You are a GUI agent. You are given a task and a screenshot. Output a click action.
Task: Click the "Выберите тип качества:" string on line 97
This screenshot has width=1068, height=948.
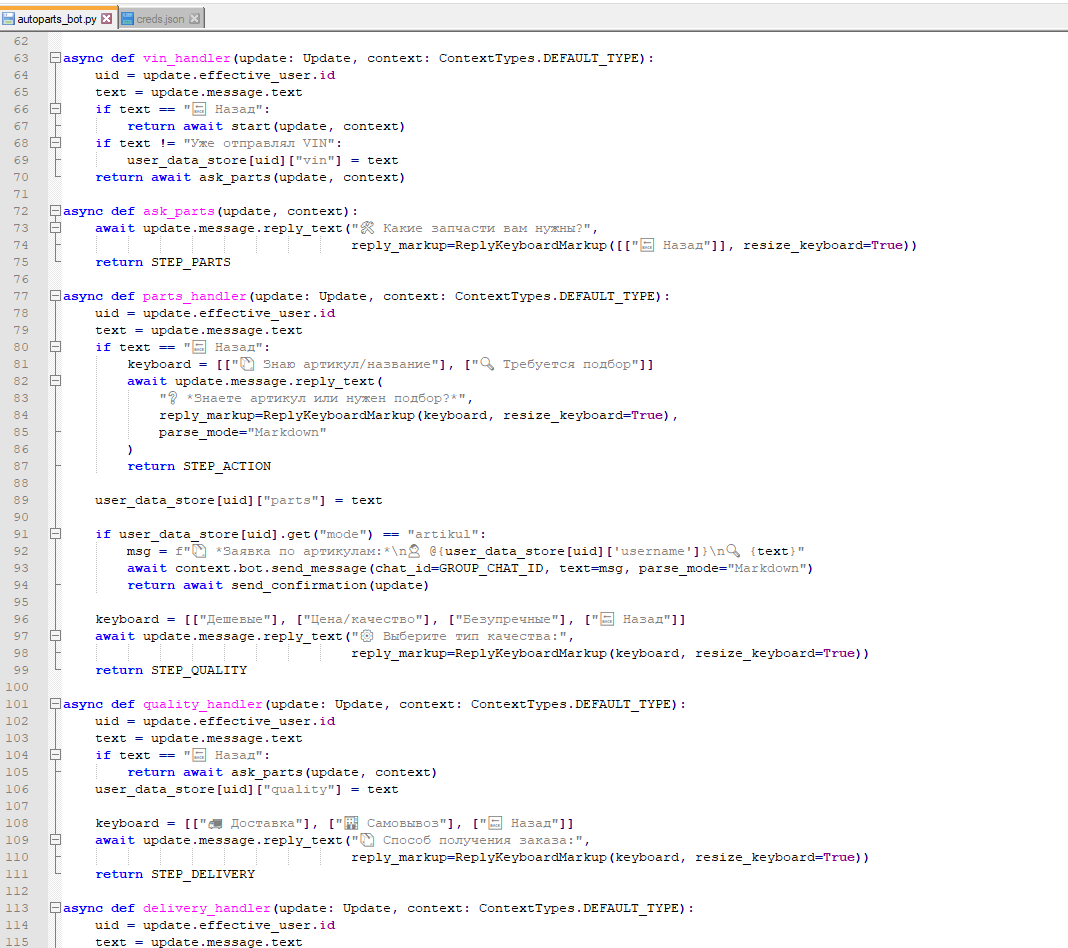[460, 636]
